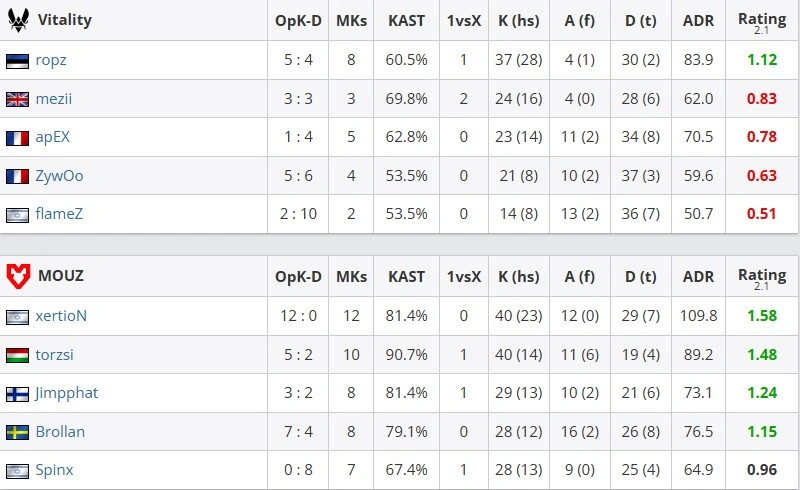Viewport: 800px width, 490px height.
Task: Click the Estonian flag beside ropz
Action: [x=17, y=60]
